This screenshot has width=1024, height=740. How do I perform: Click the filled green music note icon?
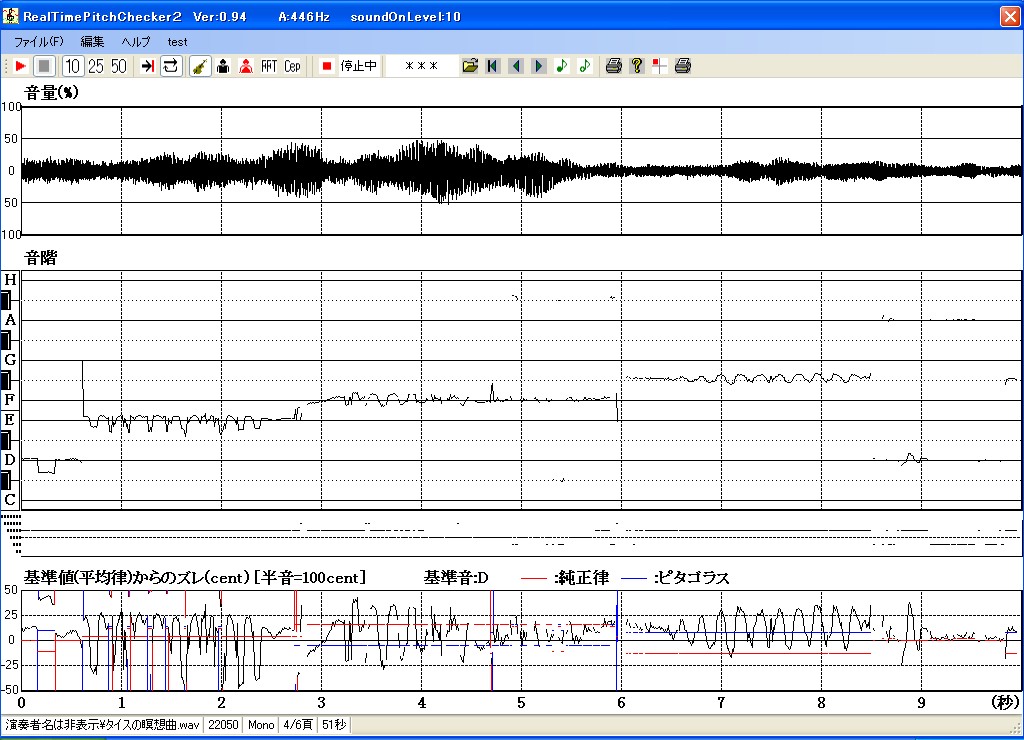pyautogui.click(x=562, y=66)
